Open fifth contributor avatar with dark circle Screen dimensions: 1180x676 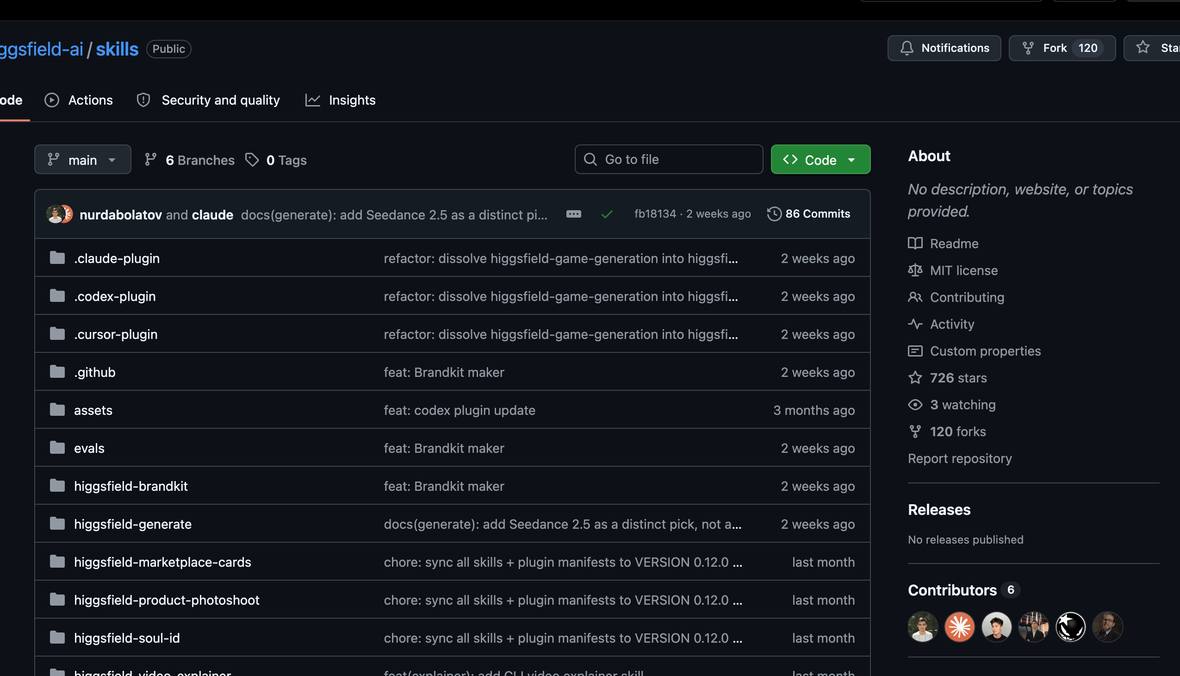pos(1070,626)
